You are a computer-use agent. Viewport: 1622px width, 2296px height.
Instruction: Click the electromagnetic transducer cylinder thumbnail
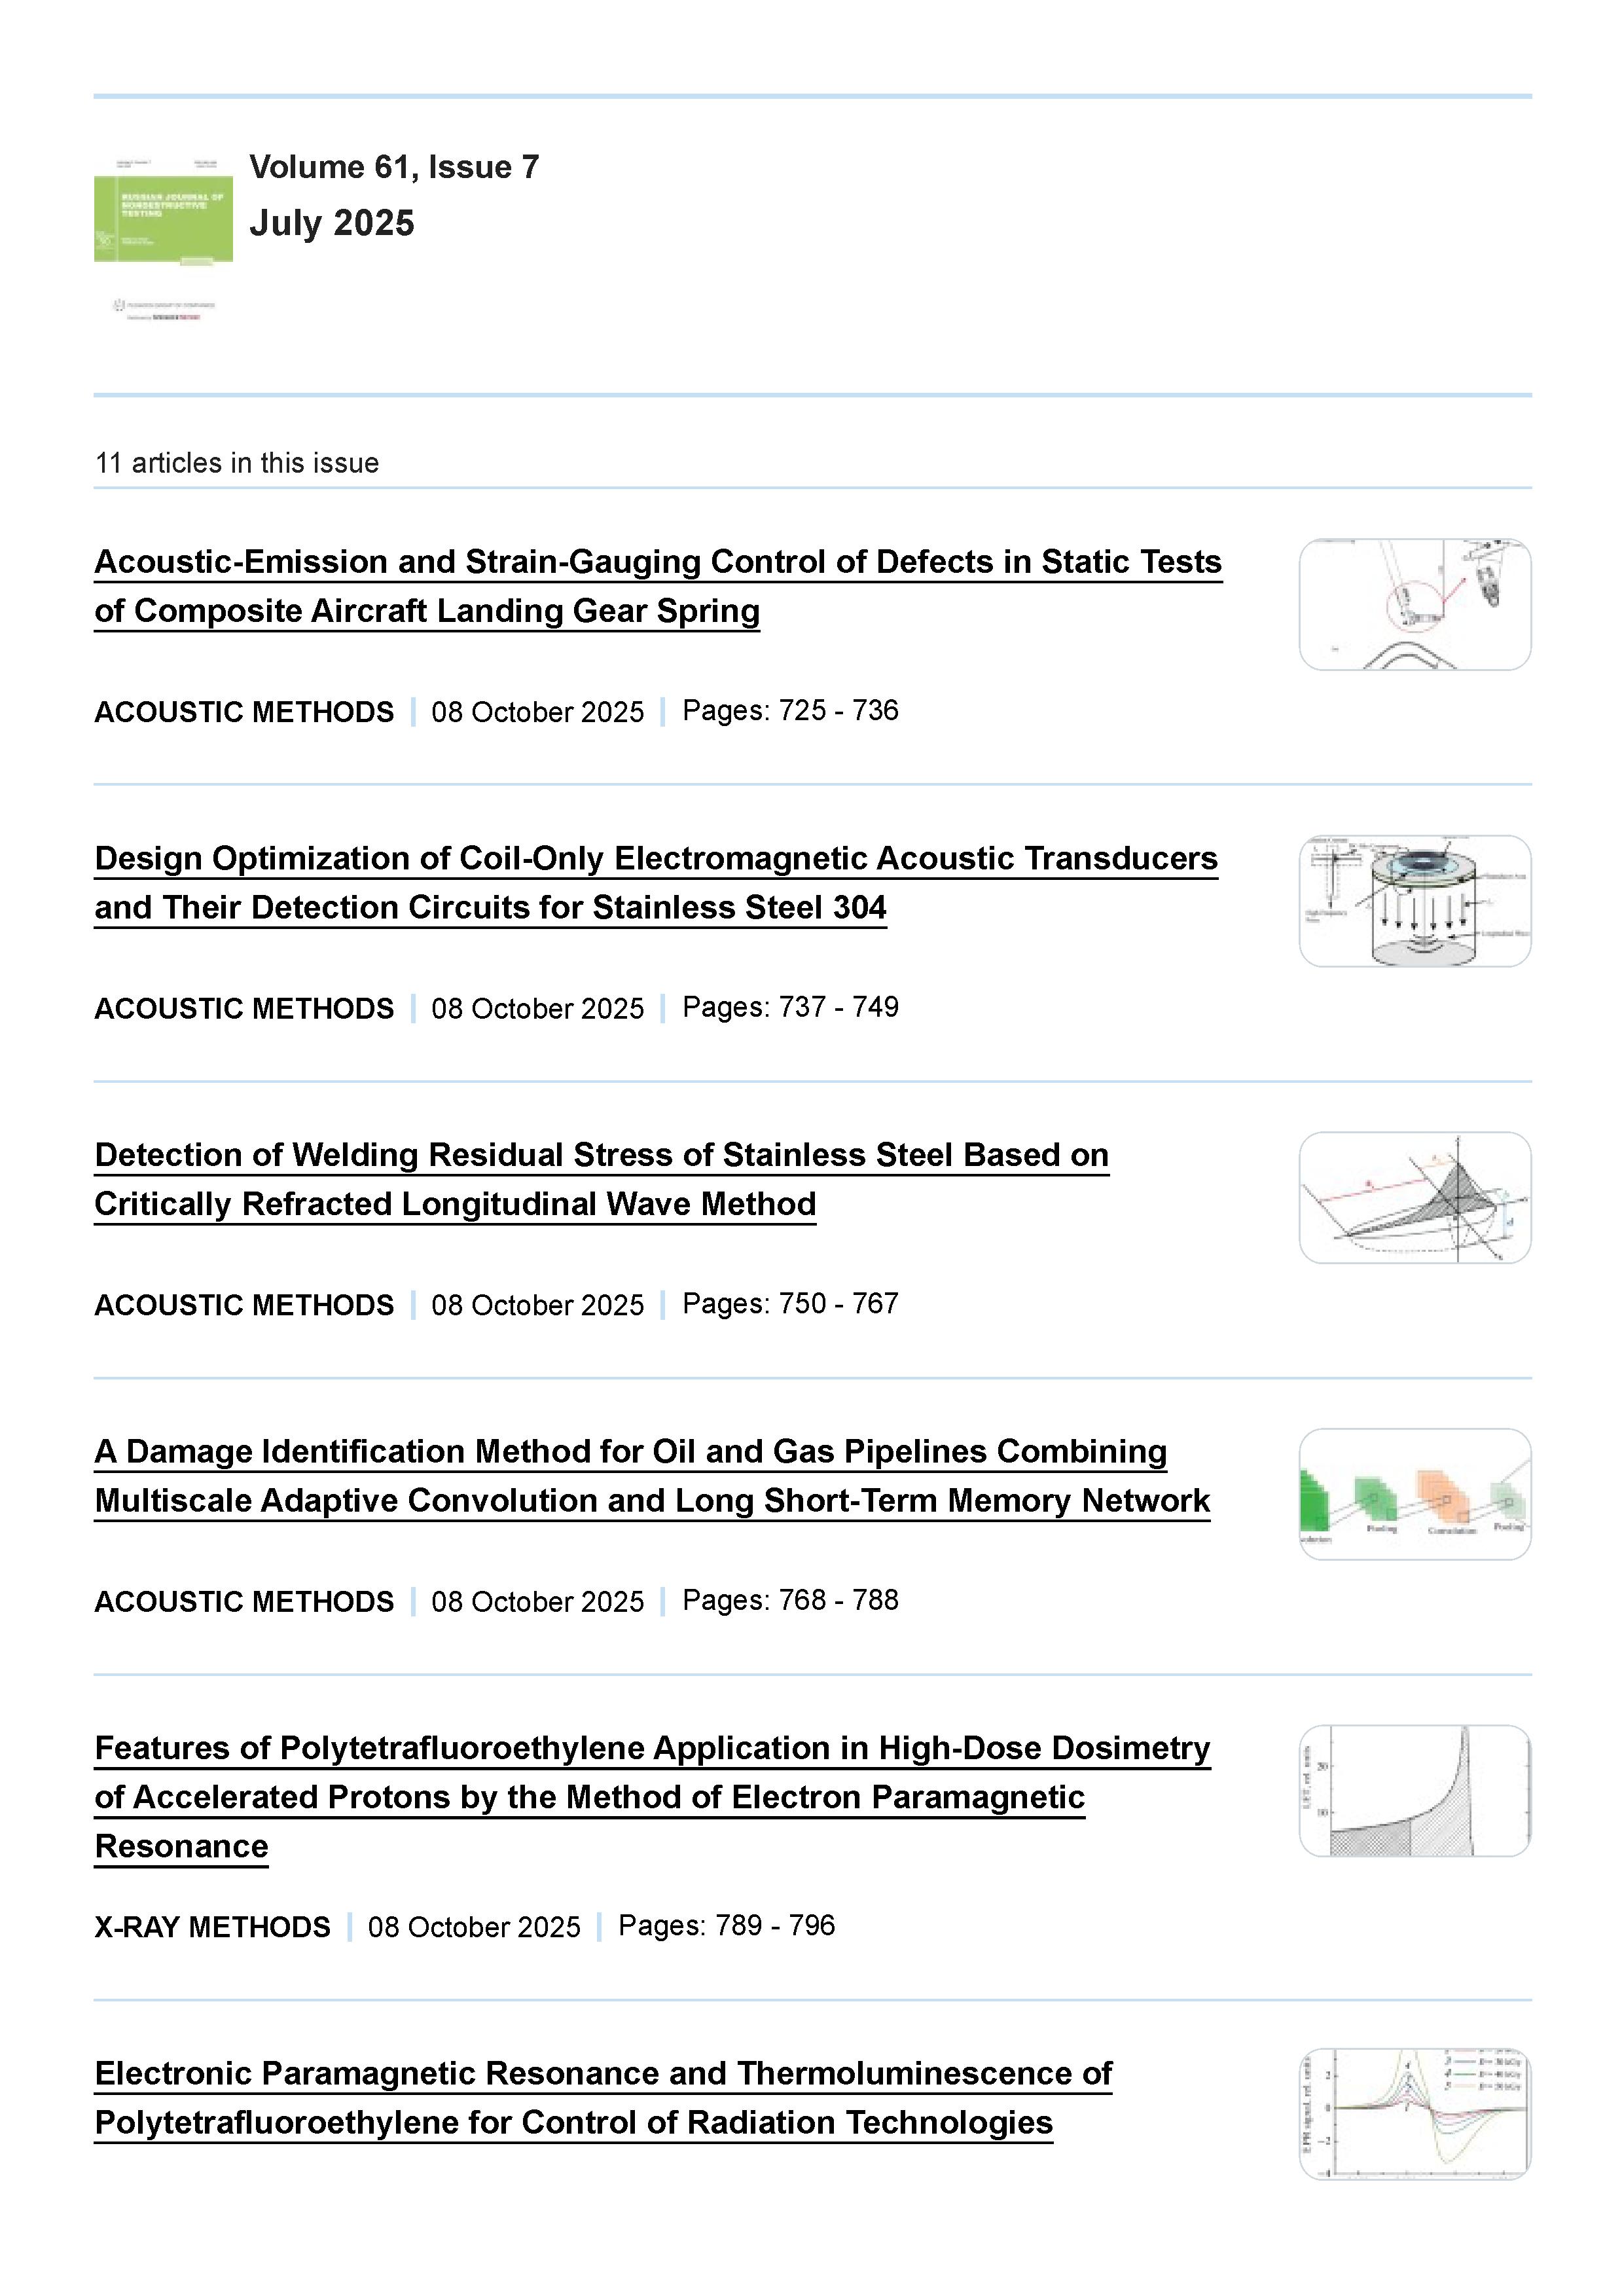point(1414,901)
